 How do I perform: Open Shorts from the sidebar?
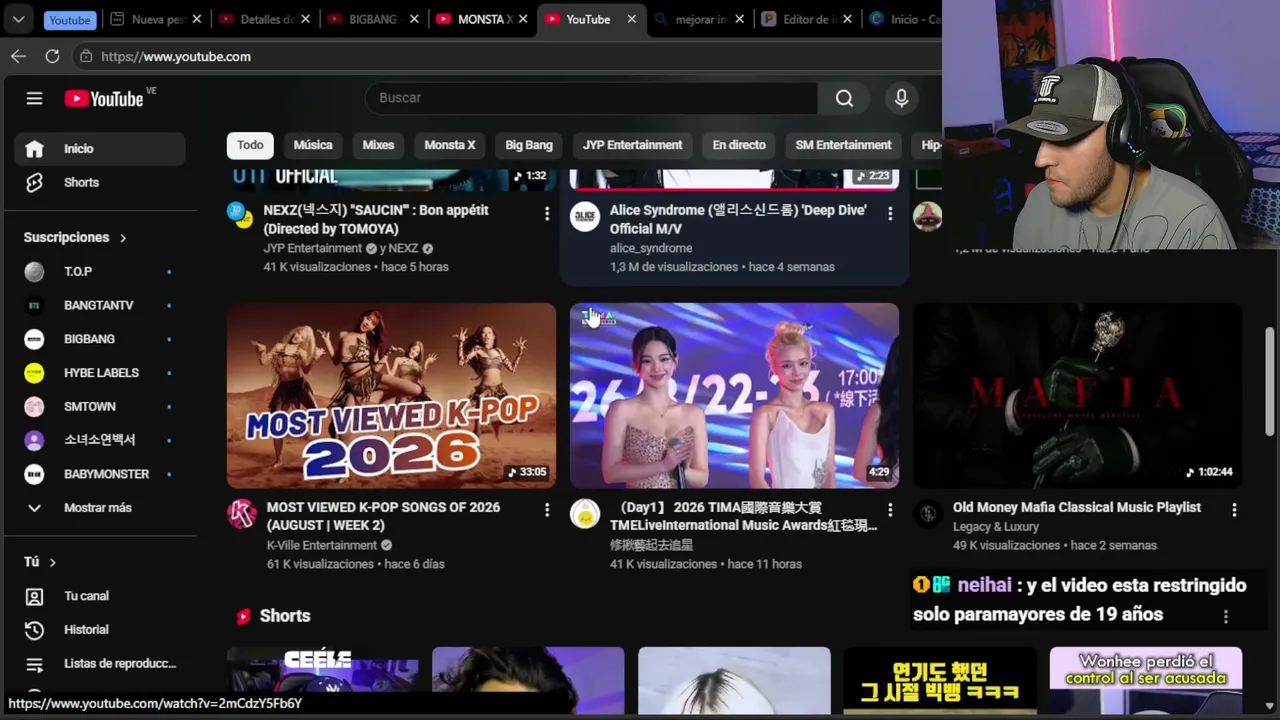[x=100, y=183]
